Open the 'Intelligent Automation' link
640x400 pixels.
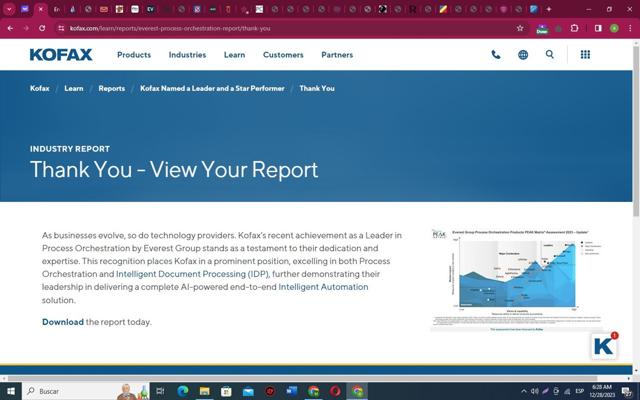click(323, 287)
